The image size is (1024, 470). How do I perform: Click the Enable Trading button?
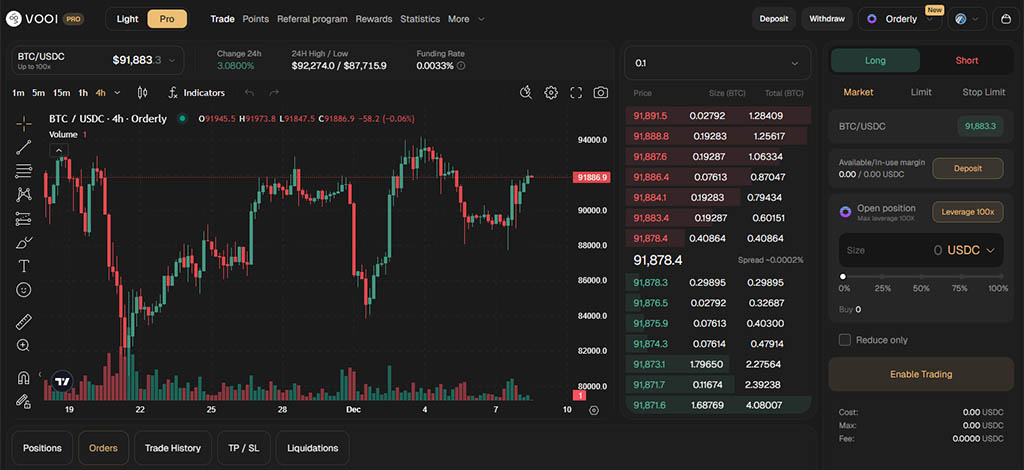tap(921, 374)
